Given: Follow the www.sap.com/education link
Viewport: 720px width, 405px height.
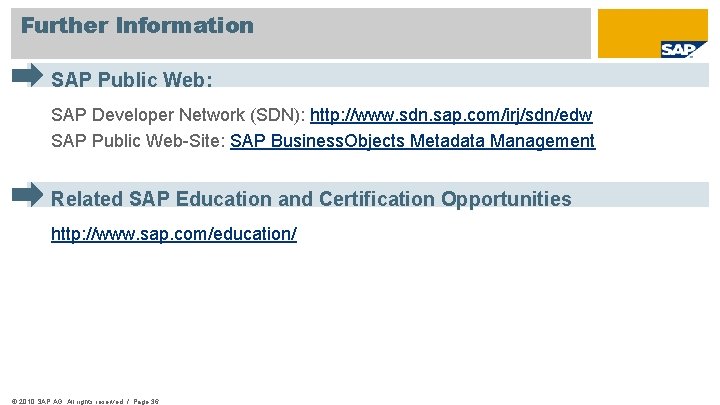Looking at the screenshot, I should pos(174,234).
